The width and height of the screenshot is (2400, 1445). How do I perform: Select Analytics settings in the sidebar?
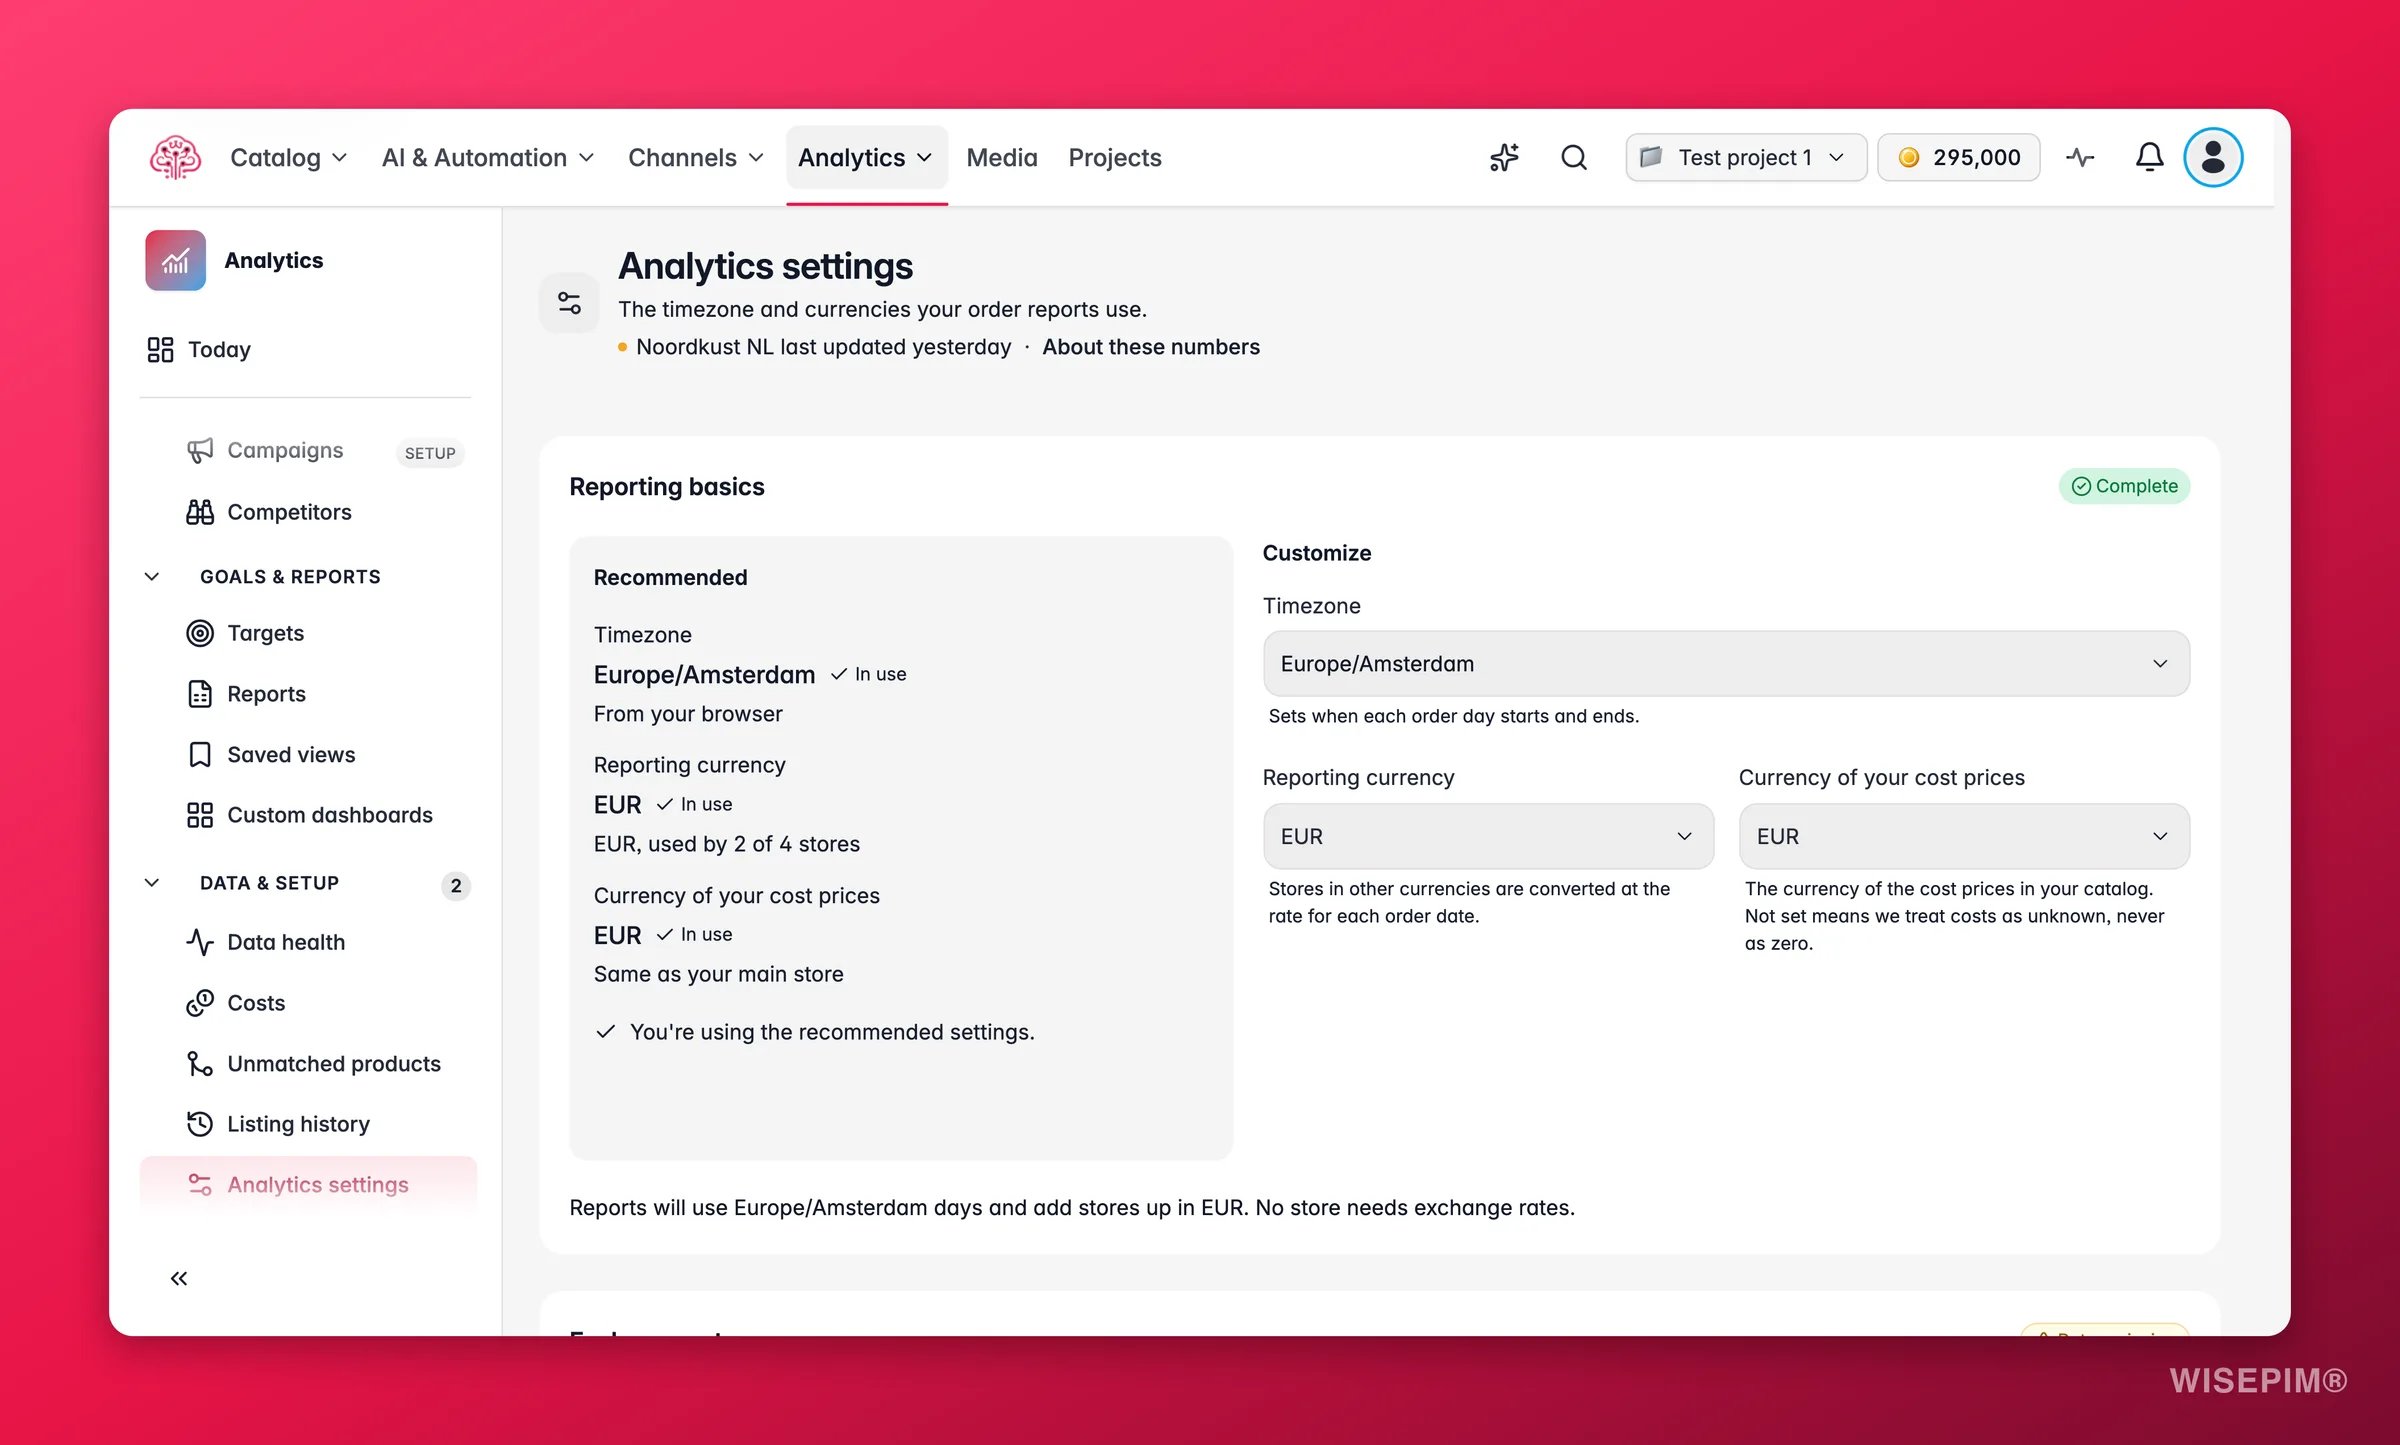pyautogui.click(x=306, y=1184)
